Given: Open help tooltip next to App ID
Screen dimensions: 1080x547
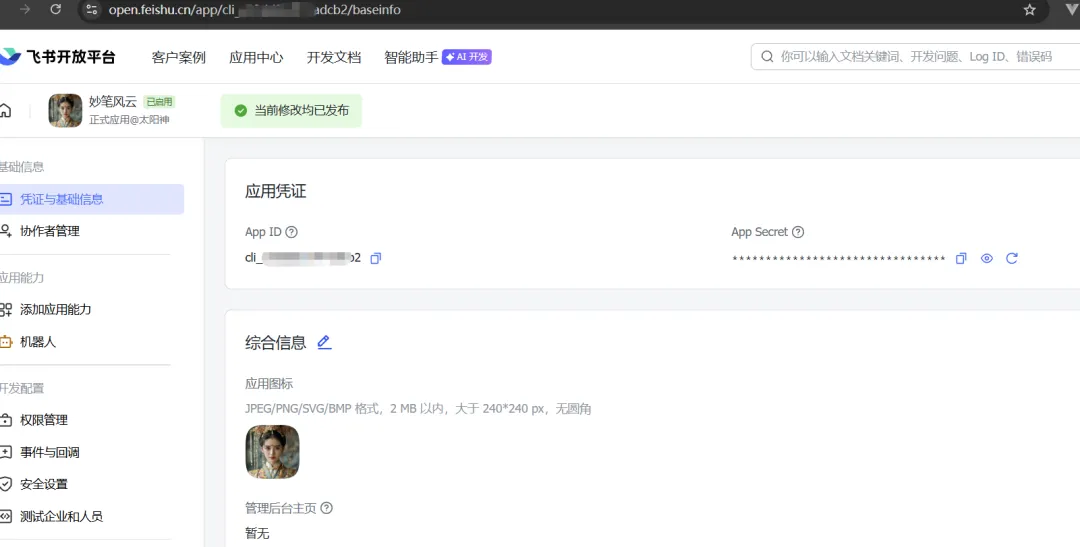Looking at the screenshot, I should click(291, 232).
